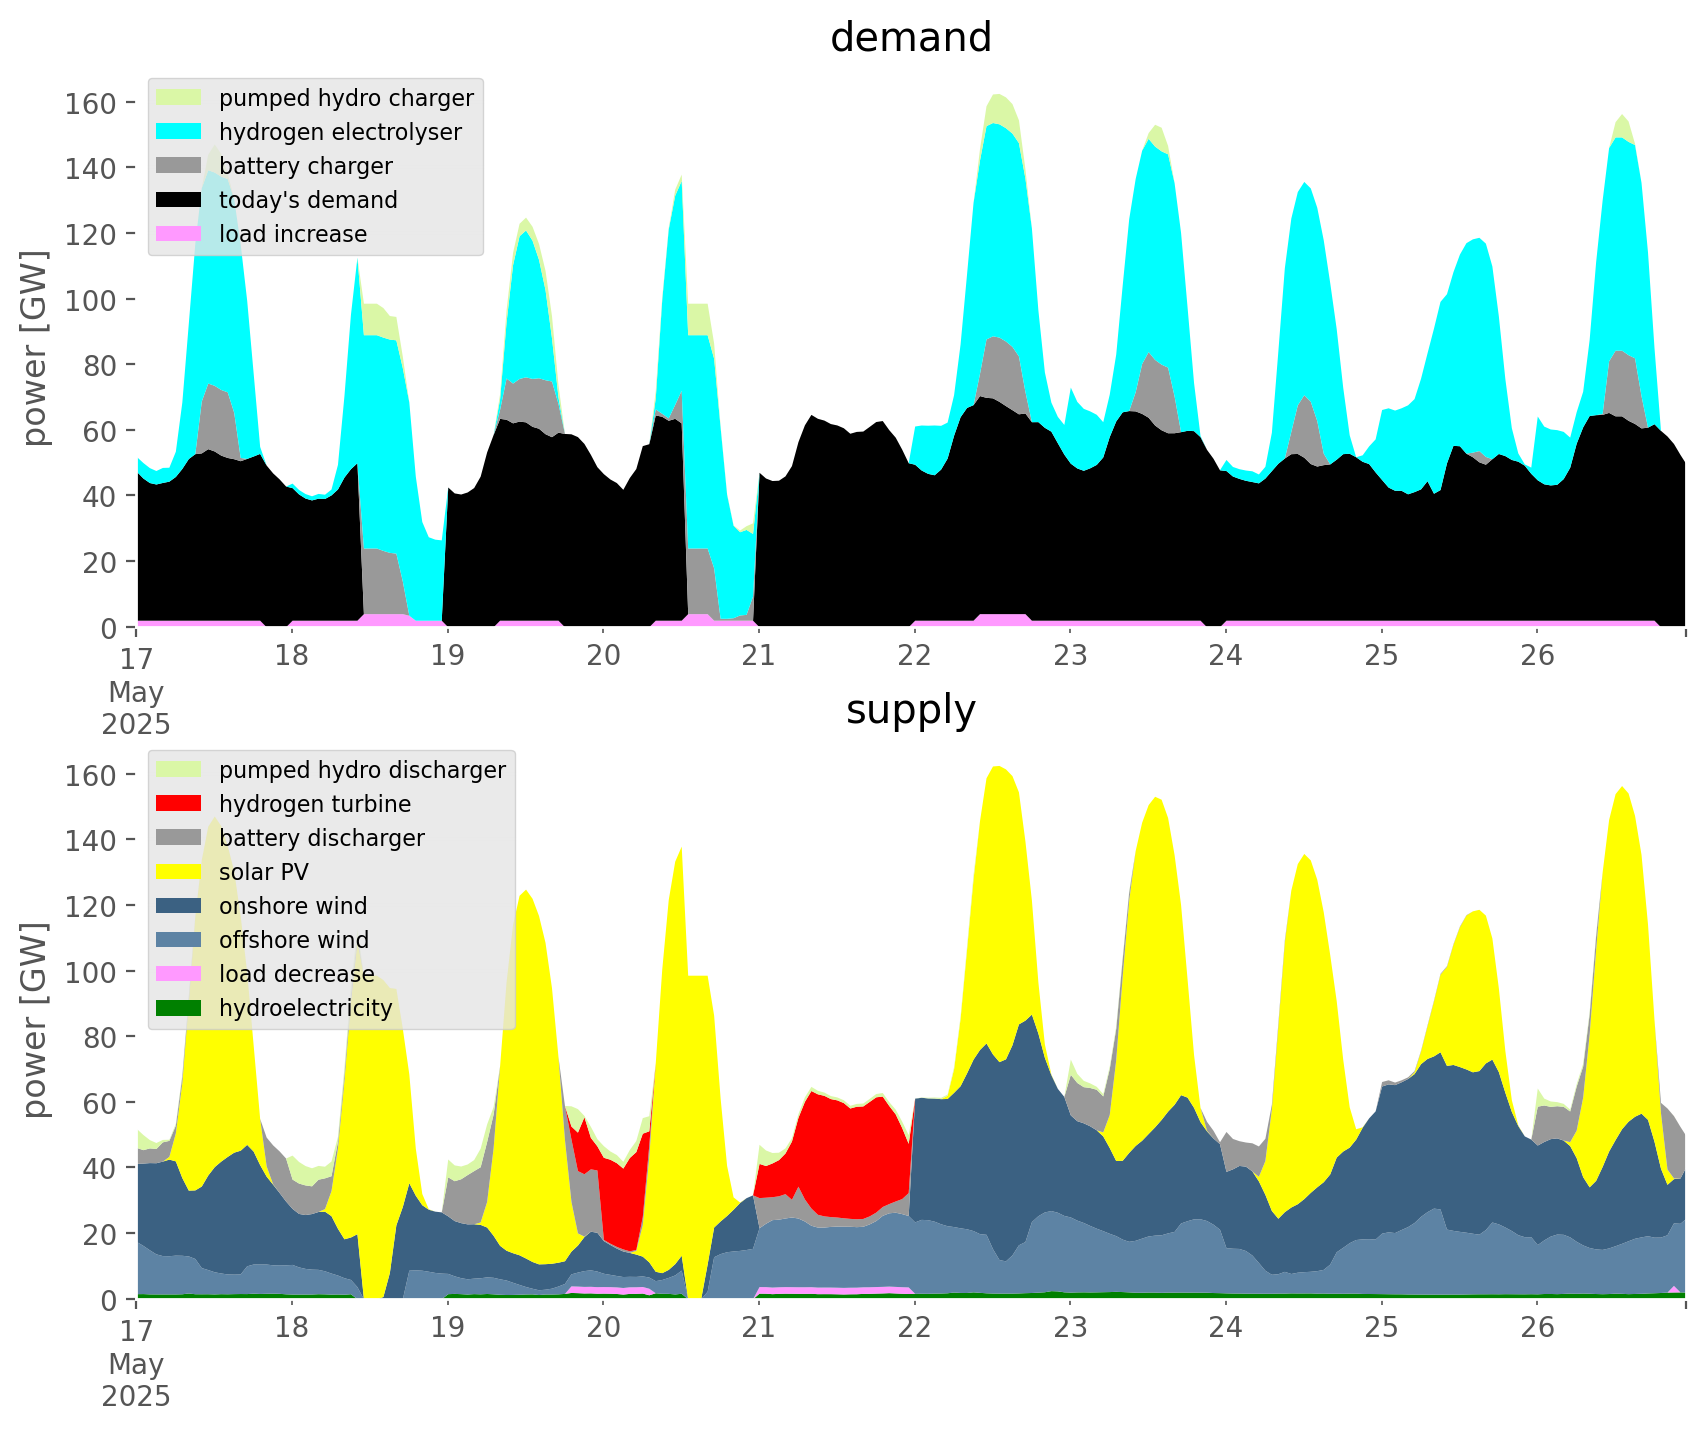Click the offshore wind light blue swatch
1706x1431 pixels.
tap(180, 940)
